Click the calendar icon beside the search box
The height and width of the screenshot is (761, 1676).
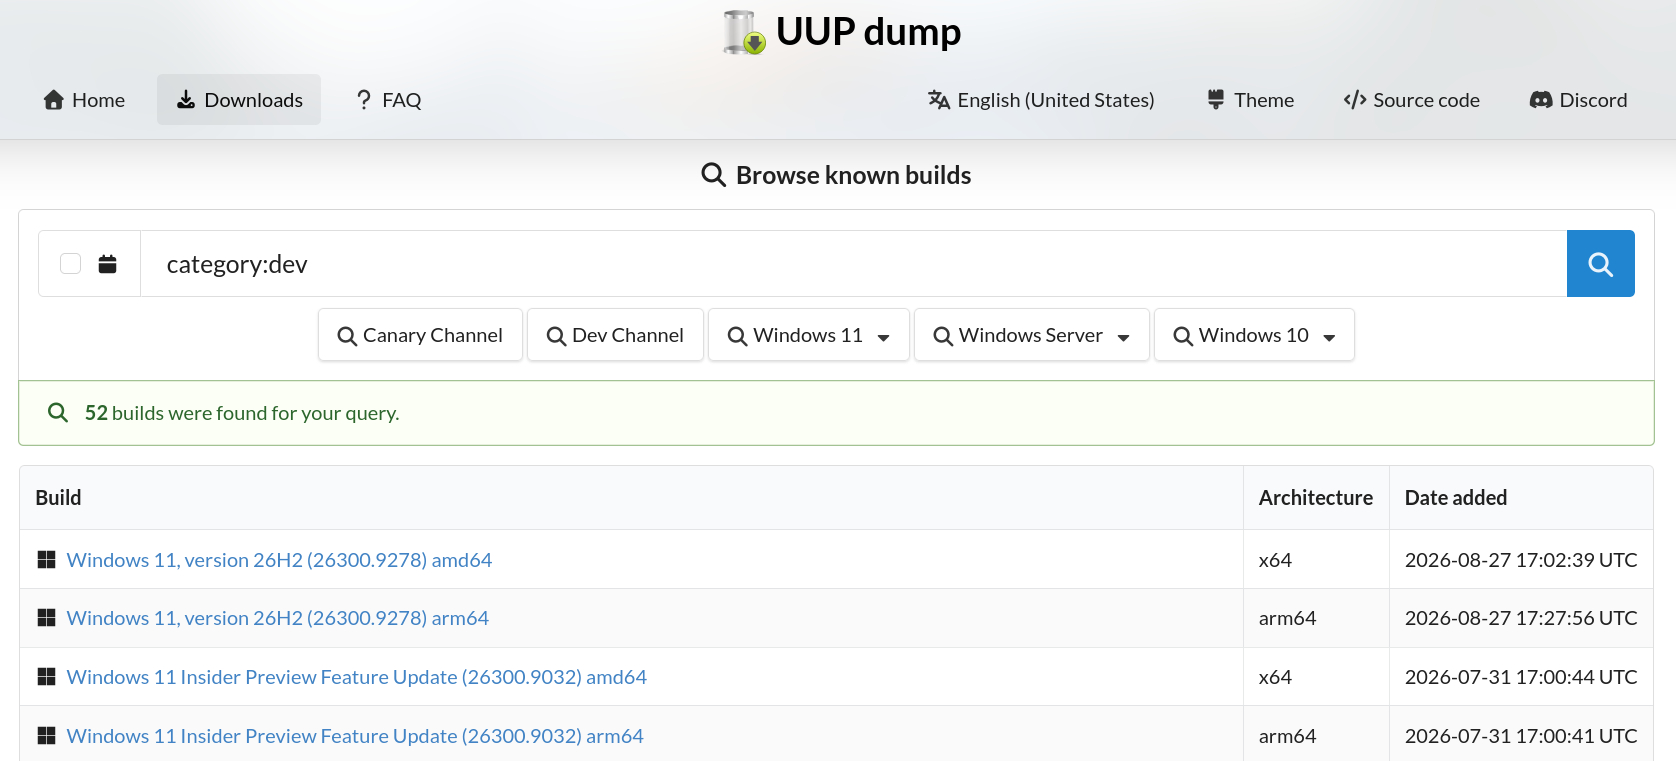(x=108, y=264)
